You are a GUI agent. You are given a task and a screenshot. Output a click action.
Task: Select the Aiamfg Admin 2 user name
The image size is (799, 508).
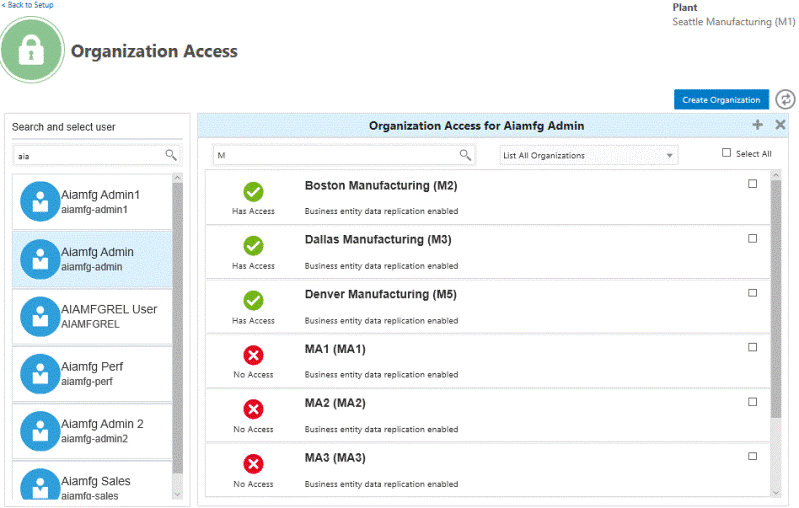(x=102, y=424)
